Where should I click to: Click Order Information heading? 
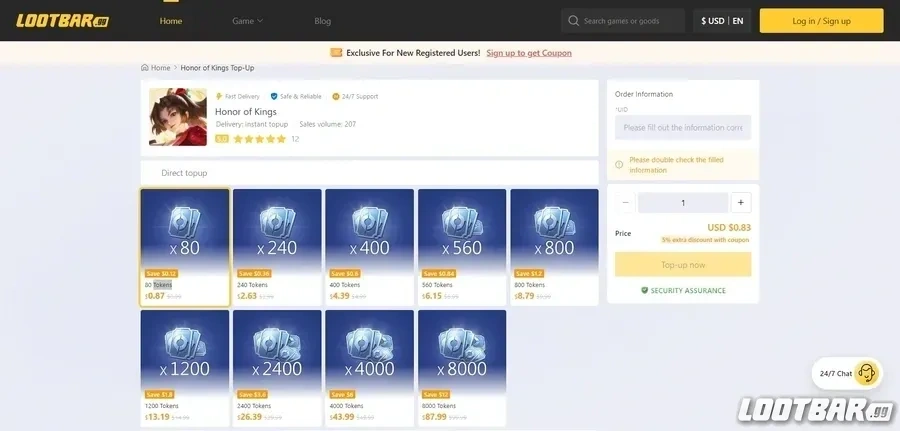(x=644, y=94)
